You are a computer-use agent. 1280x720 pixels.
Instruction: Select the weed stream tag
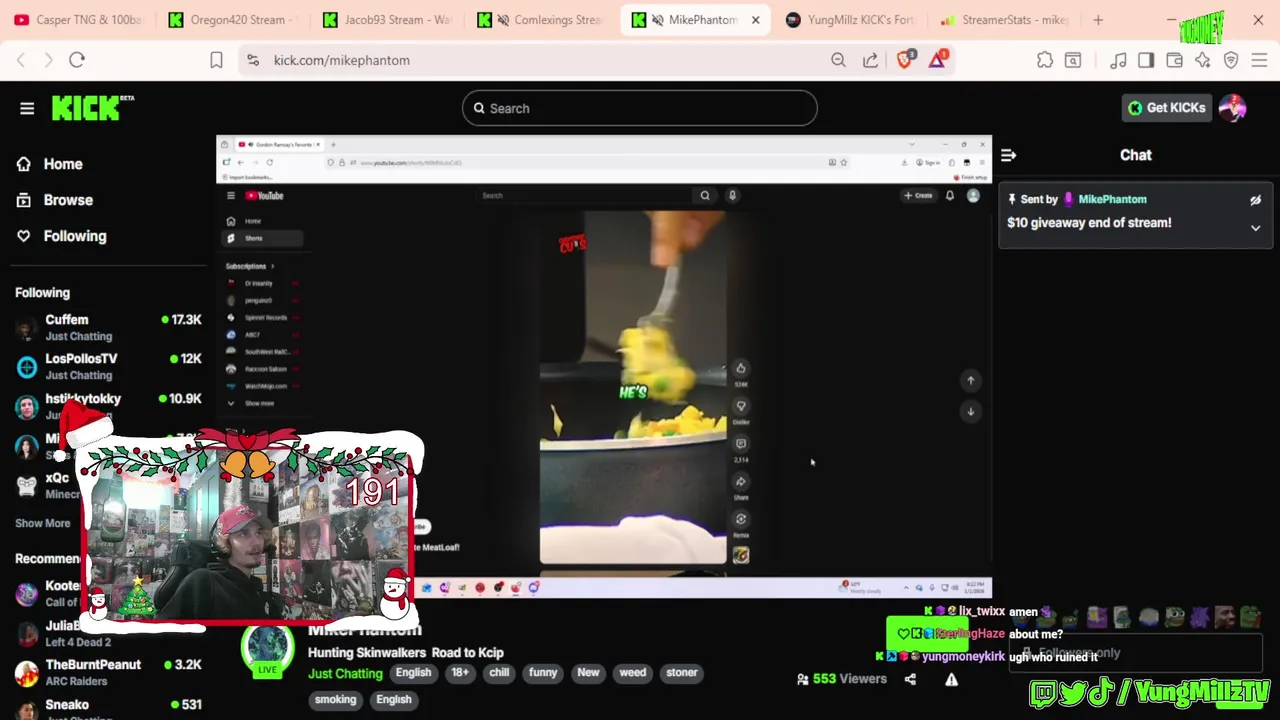click(x=633, y=673)
